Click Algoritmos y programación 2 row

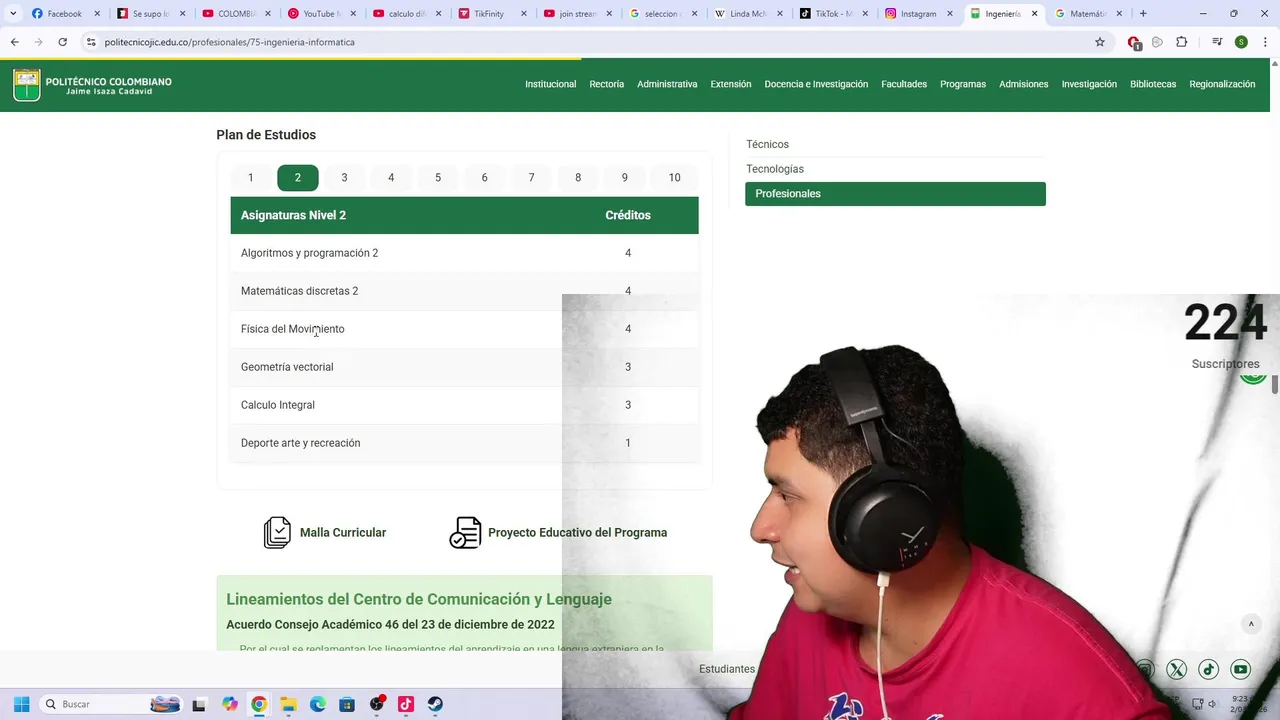(x=464, y=253)
